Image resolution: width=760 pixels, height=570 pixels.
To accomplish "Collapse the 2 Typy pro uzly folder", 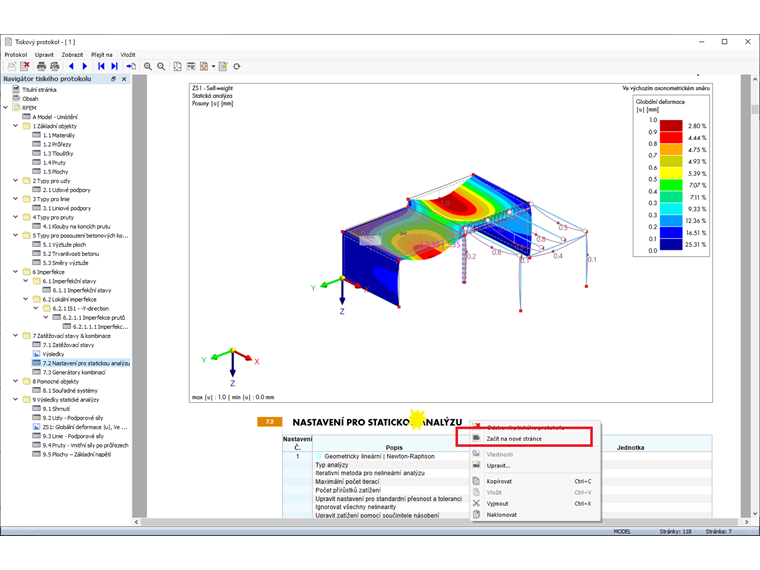I will tap(16, 181).
